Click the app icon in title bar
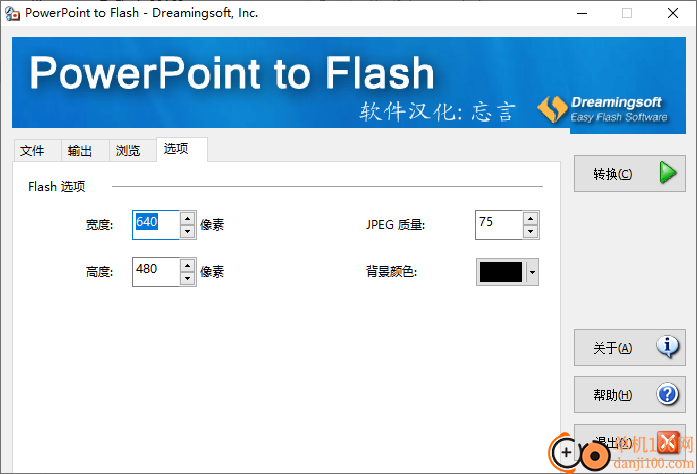Screen dimensions: 697x474 12,13
